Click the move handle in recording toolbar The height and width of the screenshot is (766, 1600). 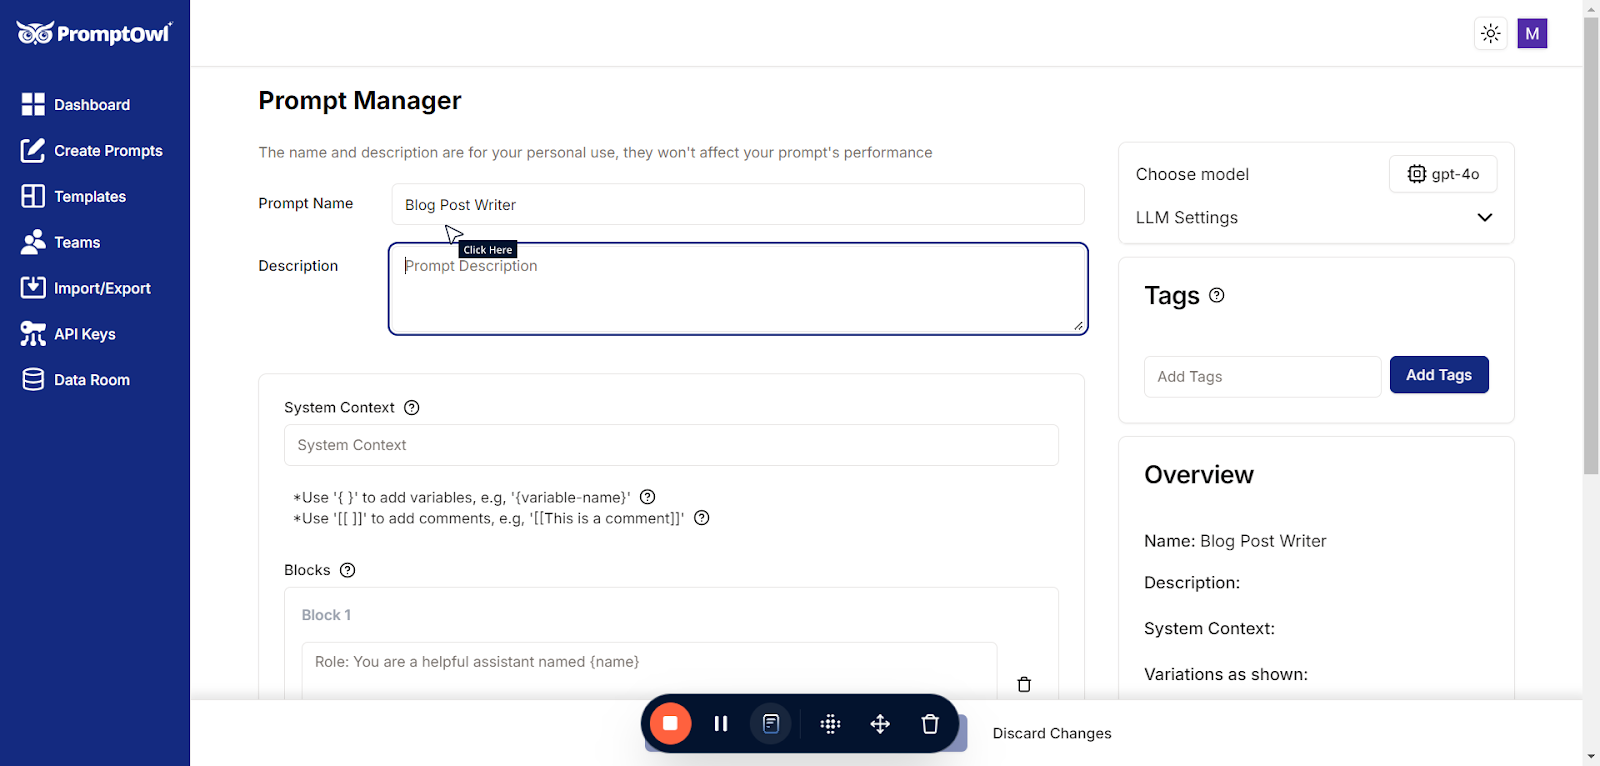(880, 723)
